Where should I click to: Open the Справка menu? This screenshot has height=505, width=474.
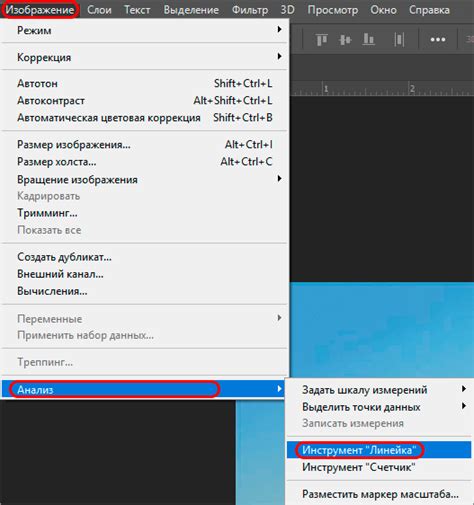tap(429, 10)
